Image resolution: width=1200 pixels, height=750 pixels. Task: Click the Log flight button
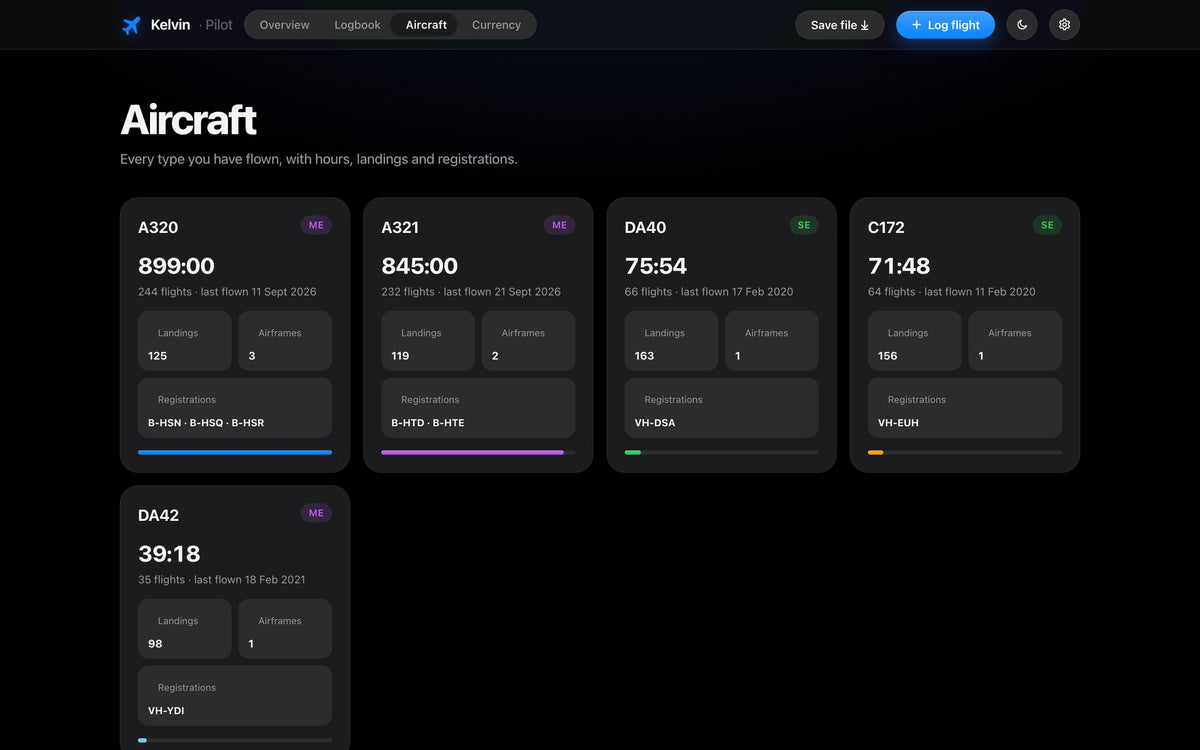click(x=945, y=25)
